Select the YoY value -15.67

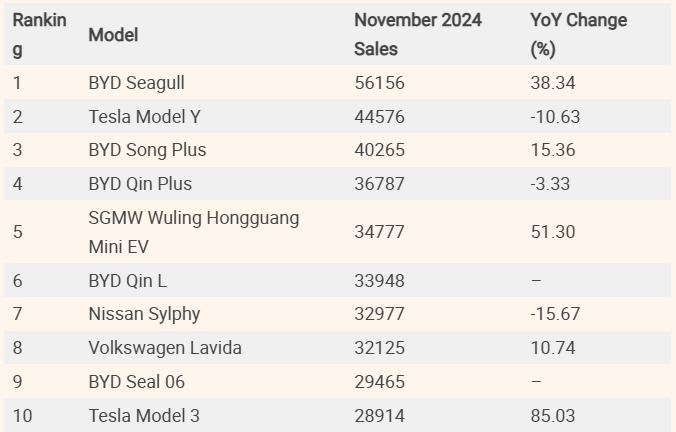pyautogui.click(x=555, y=314)
